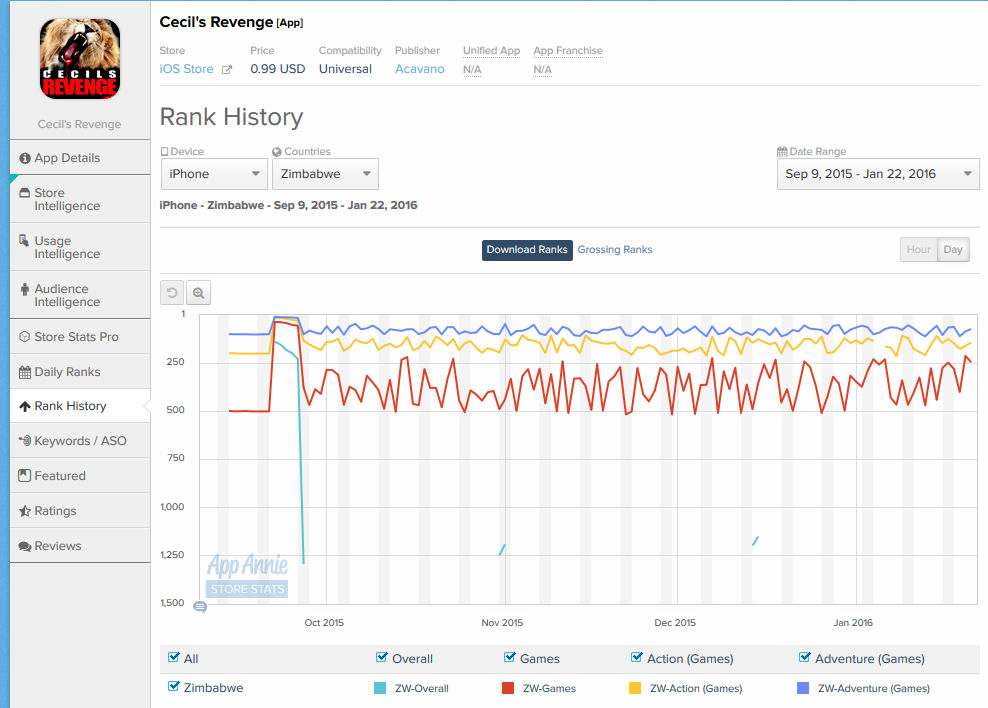
Task: Click the App Franchise N/A value
Action: click(x=543, y=69)
